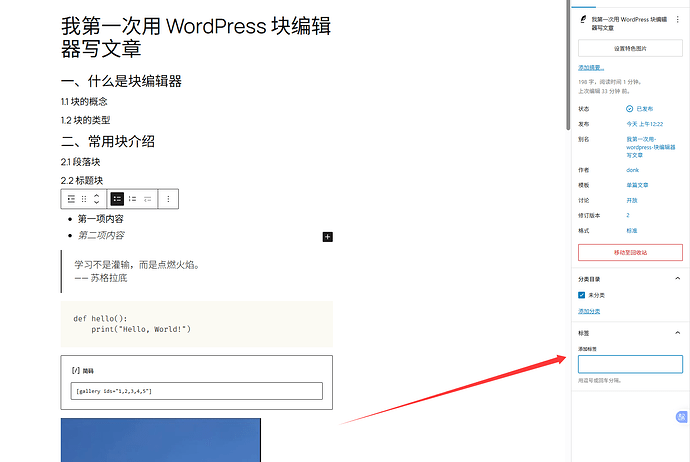
Task: Click the black plus add block button
Action: click(x=327, y=237)
